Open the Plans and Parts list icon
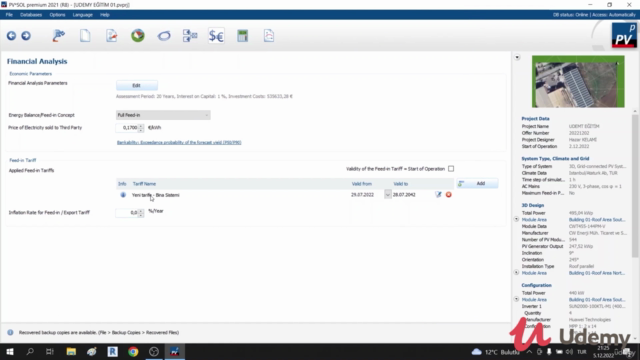 coord(190,36)
